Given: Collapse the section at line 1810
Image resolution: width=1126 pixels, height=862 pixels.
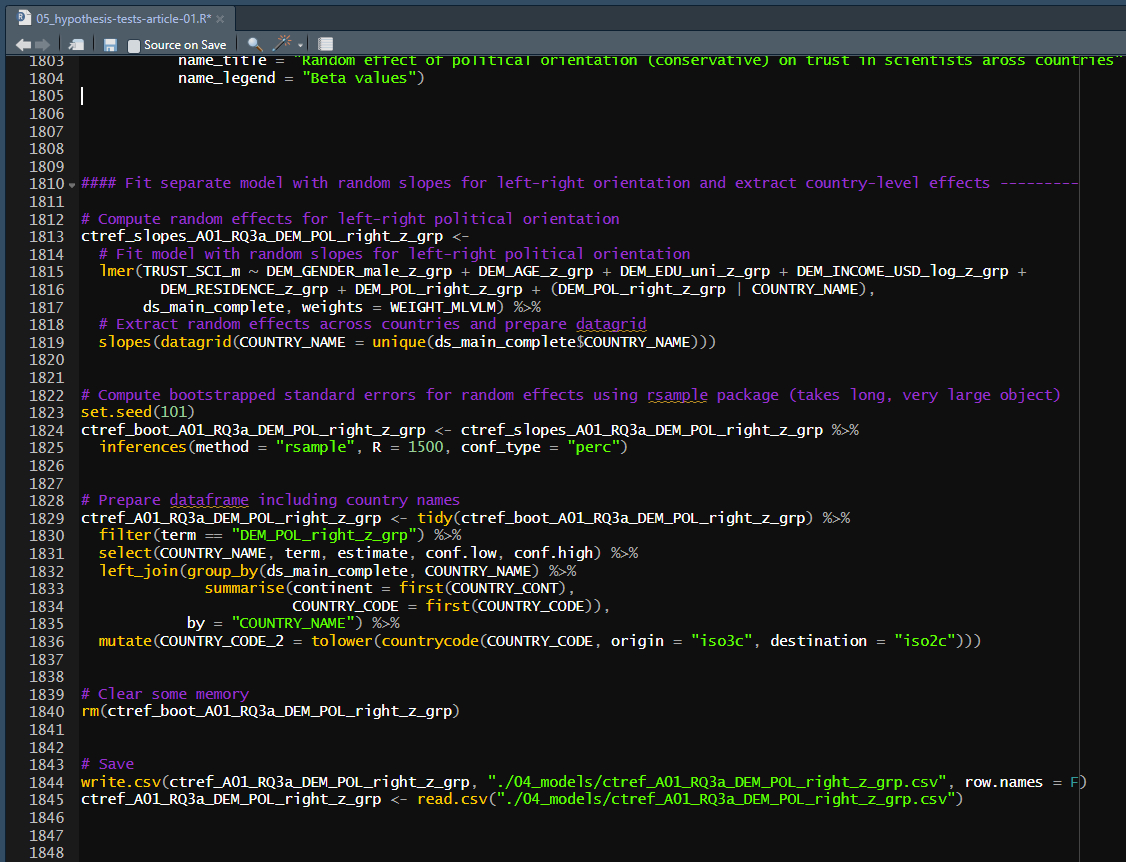Looking at the screenshot, I should [72, 184].
